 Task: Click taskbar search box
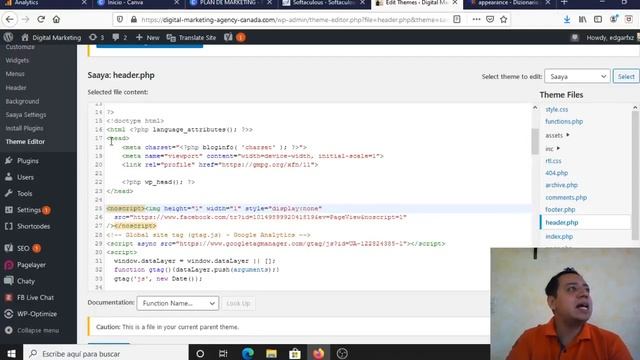(106, 353)
